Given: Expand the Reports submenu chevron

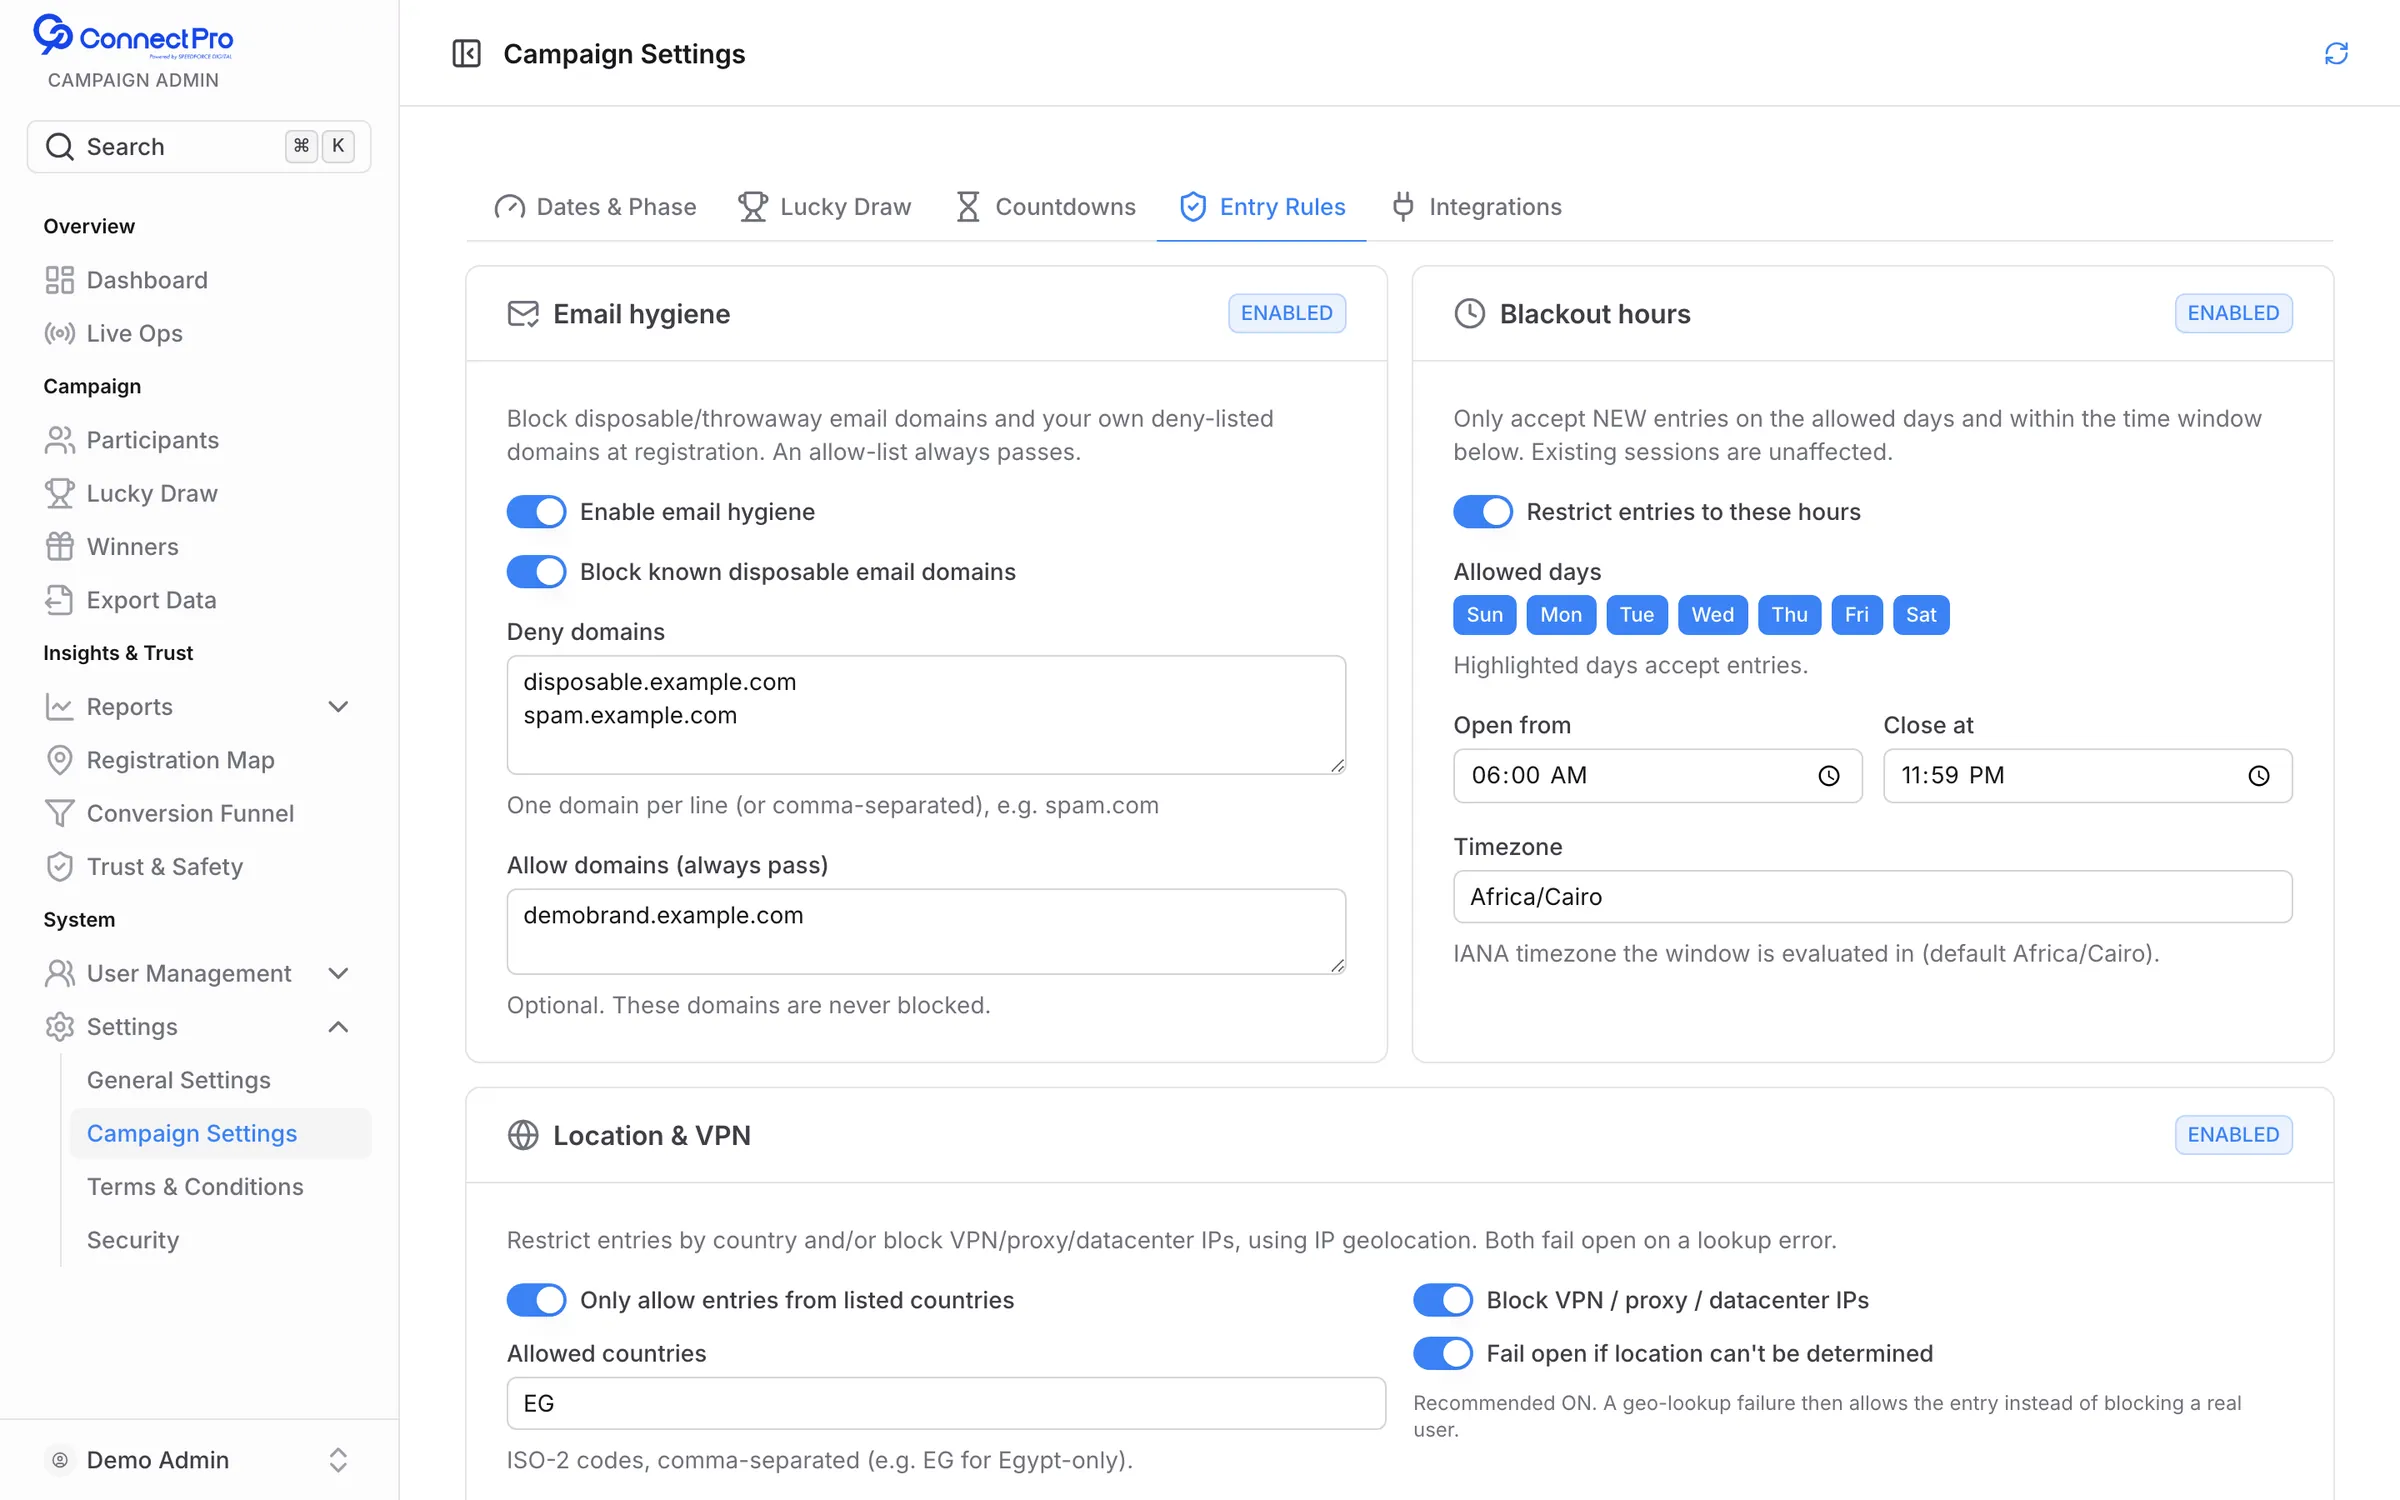Looking at the screenshot, I should (338, 707).
